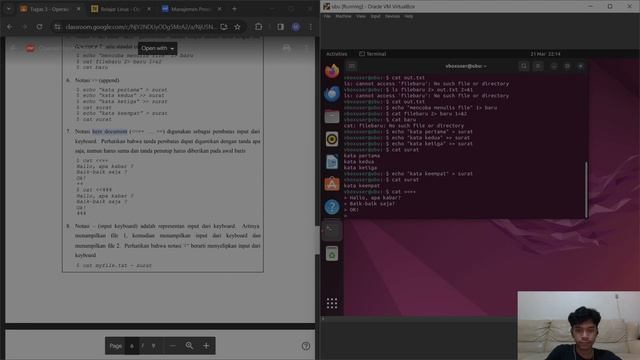Open the VirtualBox Input menu
The width and height of the screenshot is (640, 360).
pos(376,16)
